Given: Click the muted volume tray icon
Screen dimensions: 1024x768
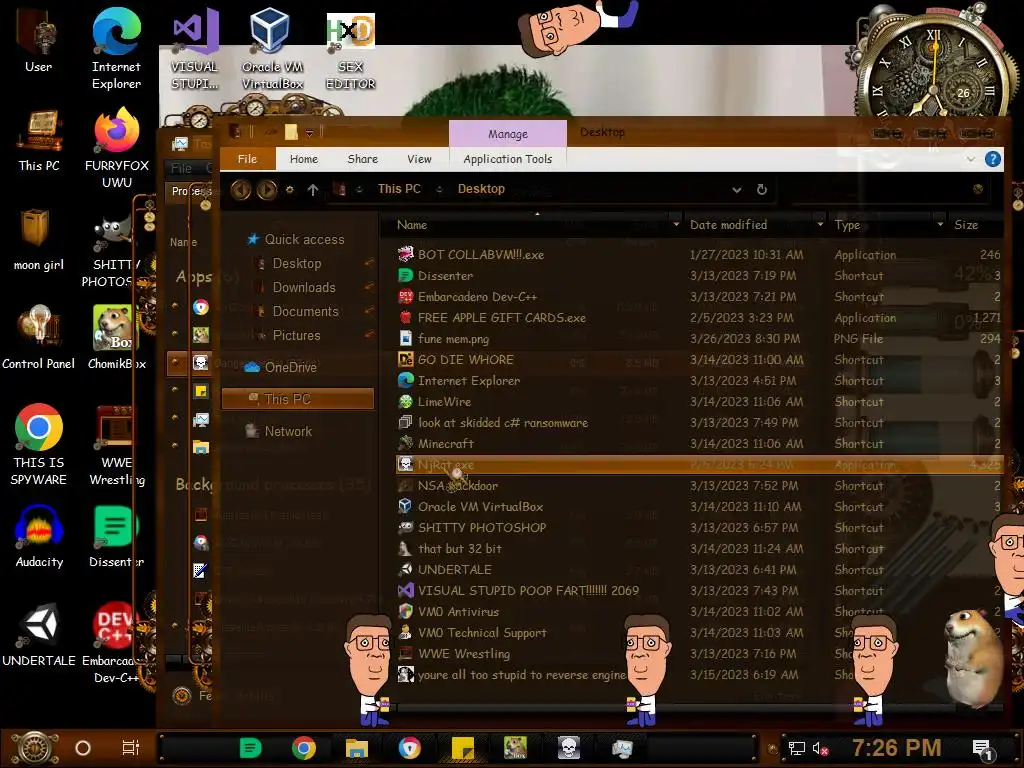Looking at the screenshot, I should click(821, 748).
